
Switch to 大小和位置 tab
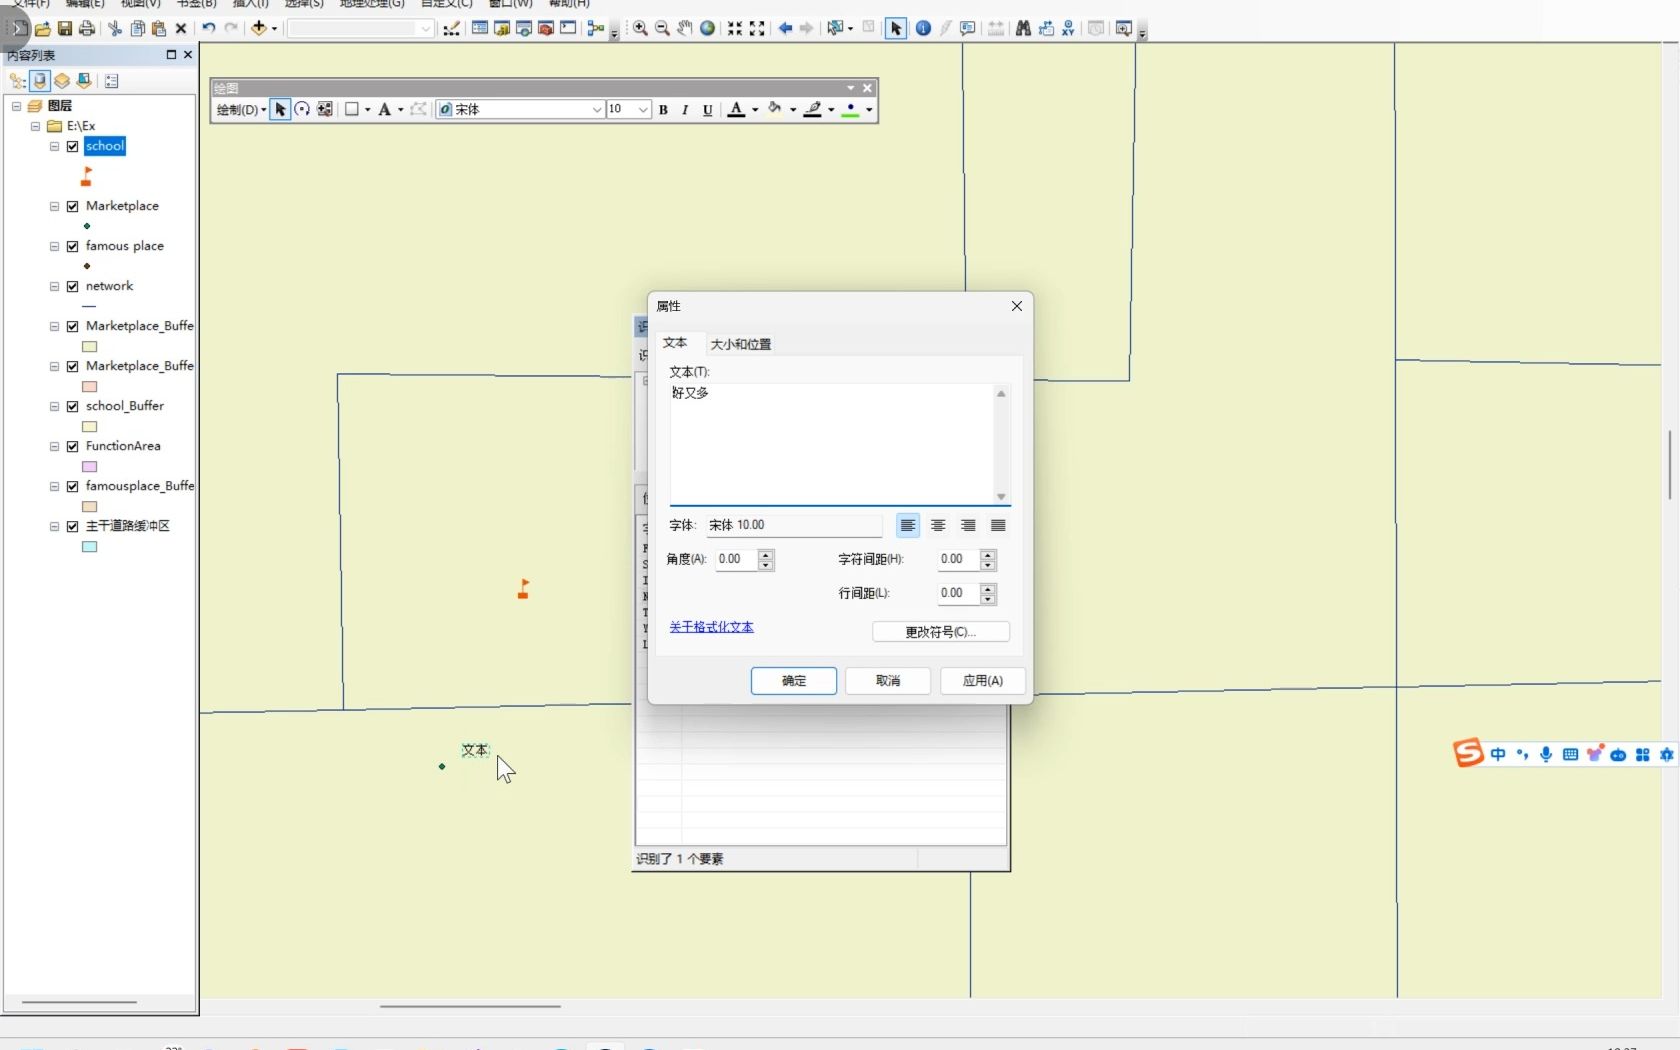click(741, 344)
